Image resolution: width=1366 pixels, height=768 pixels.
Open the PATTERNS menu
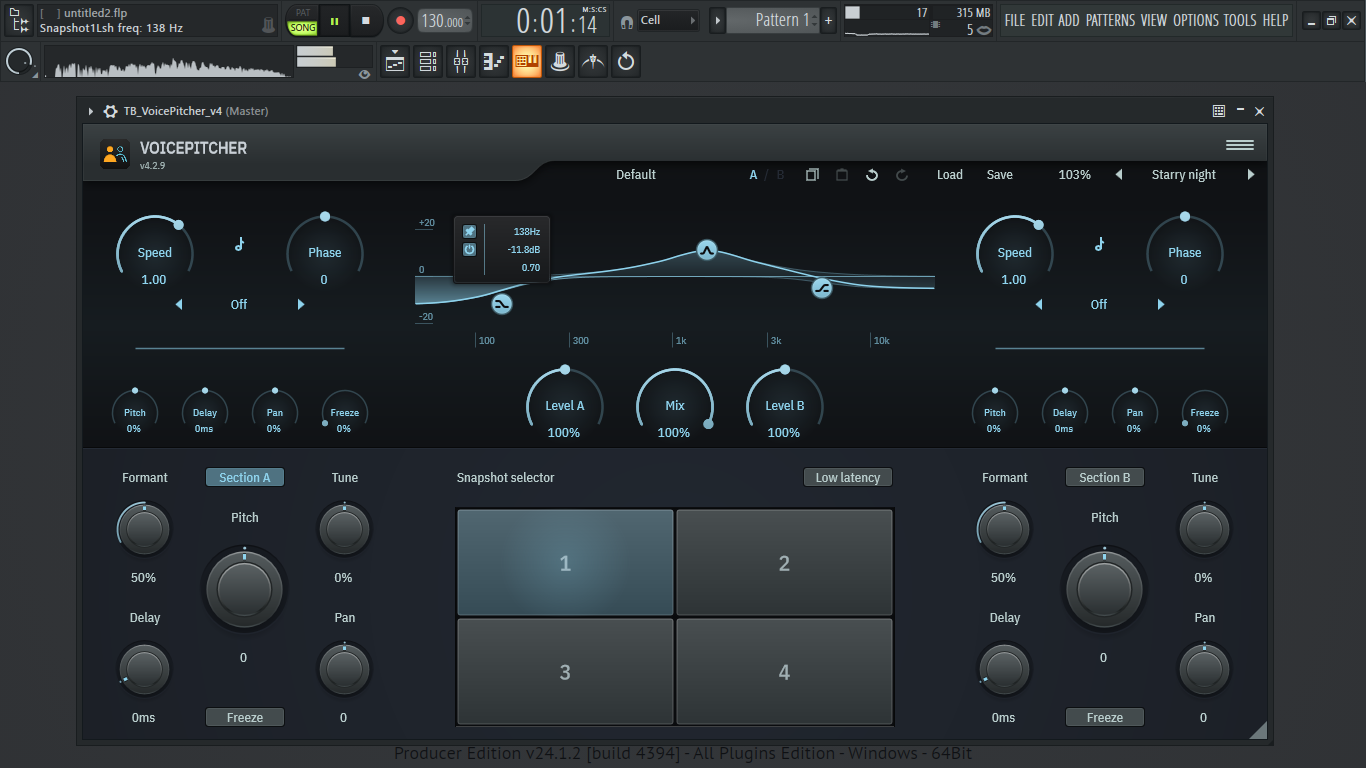point(1110,20)
